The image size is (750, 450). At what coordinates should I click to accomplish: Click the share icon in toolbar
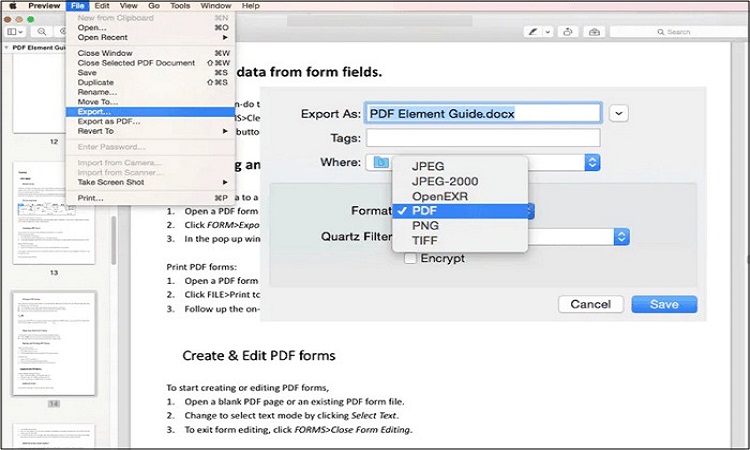point(569,32)
